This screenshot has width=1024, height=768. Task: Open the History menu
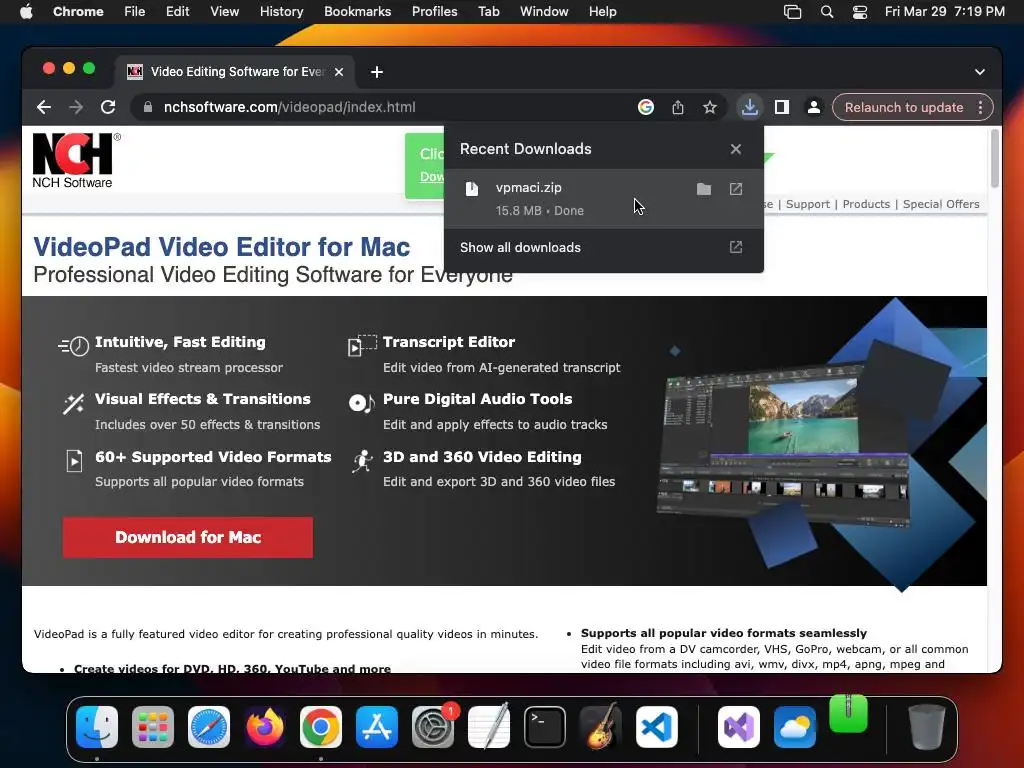click(x=281, y=12)
